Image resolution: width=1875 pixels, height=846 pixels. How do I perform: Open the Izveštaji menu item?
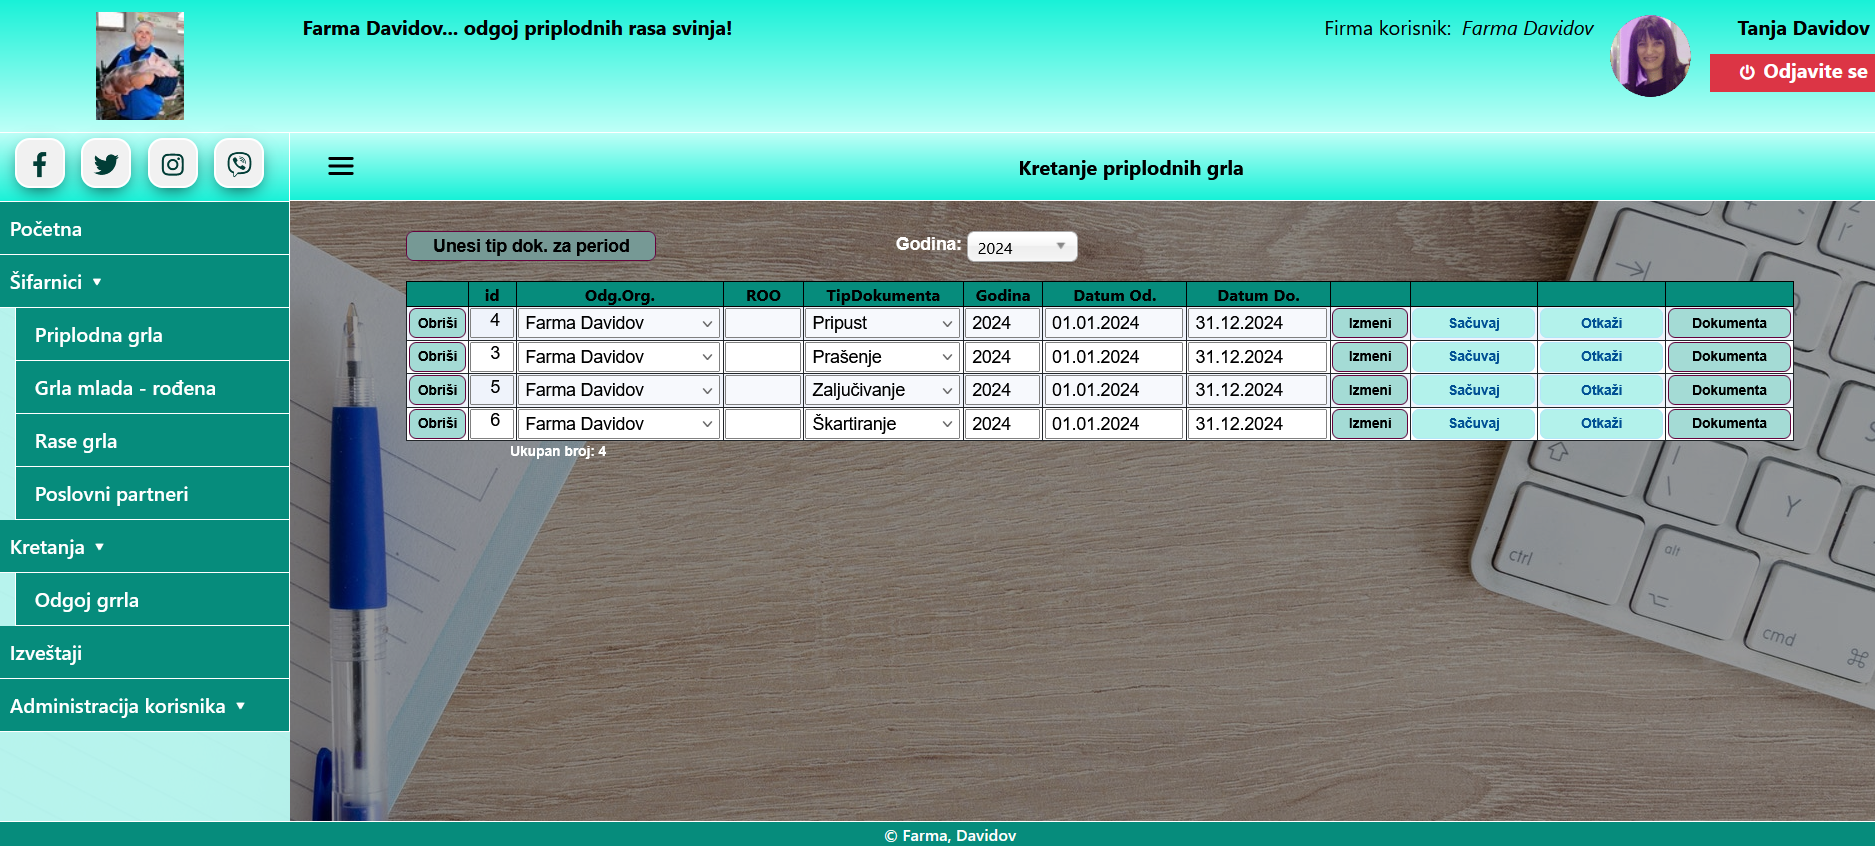[46, 653]
